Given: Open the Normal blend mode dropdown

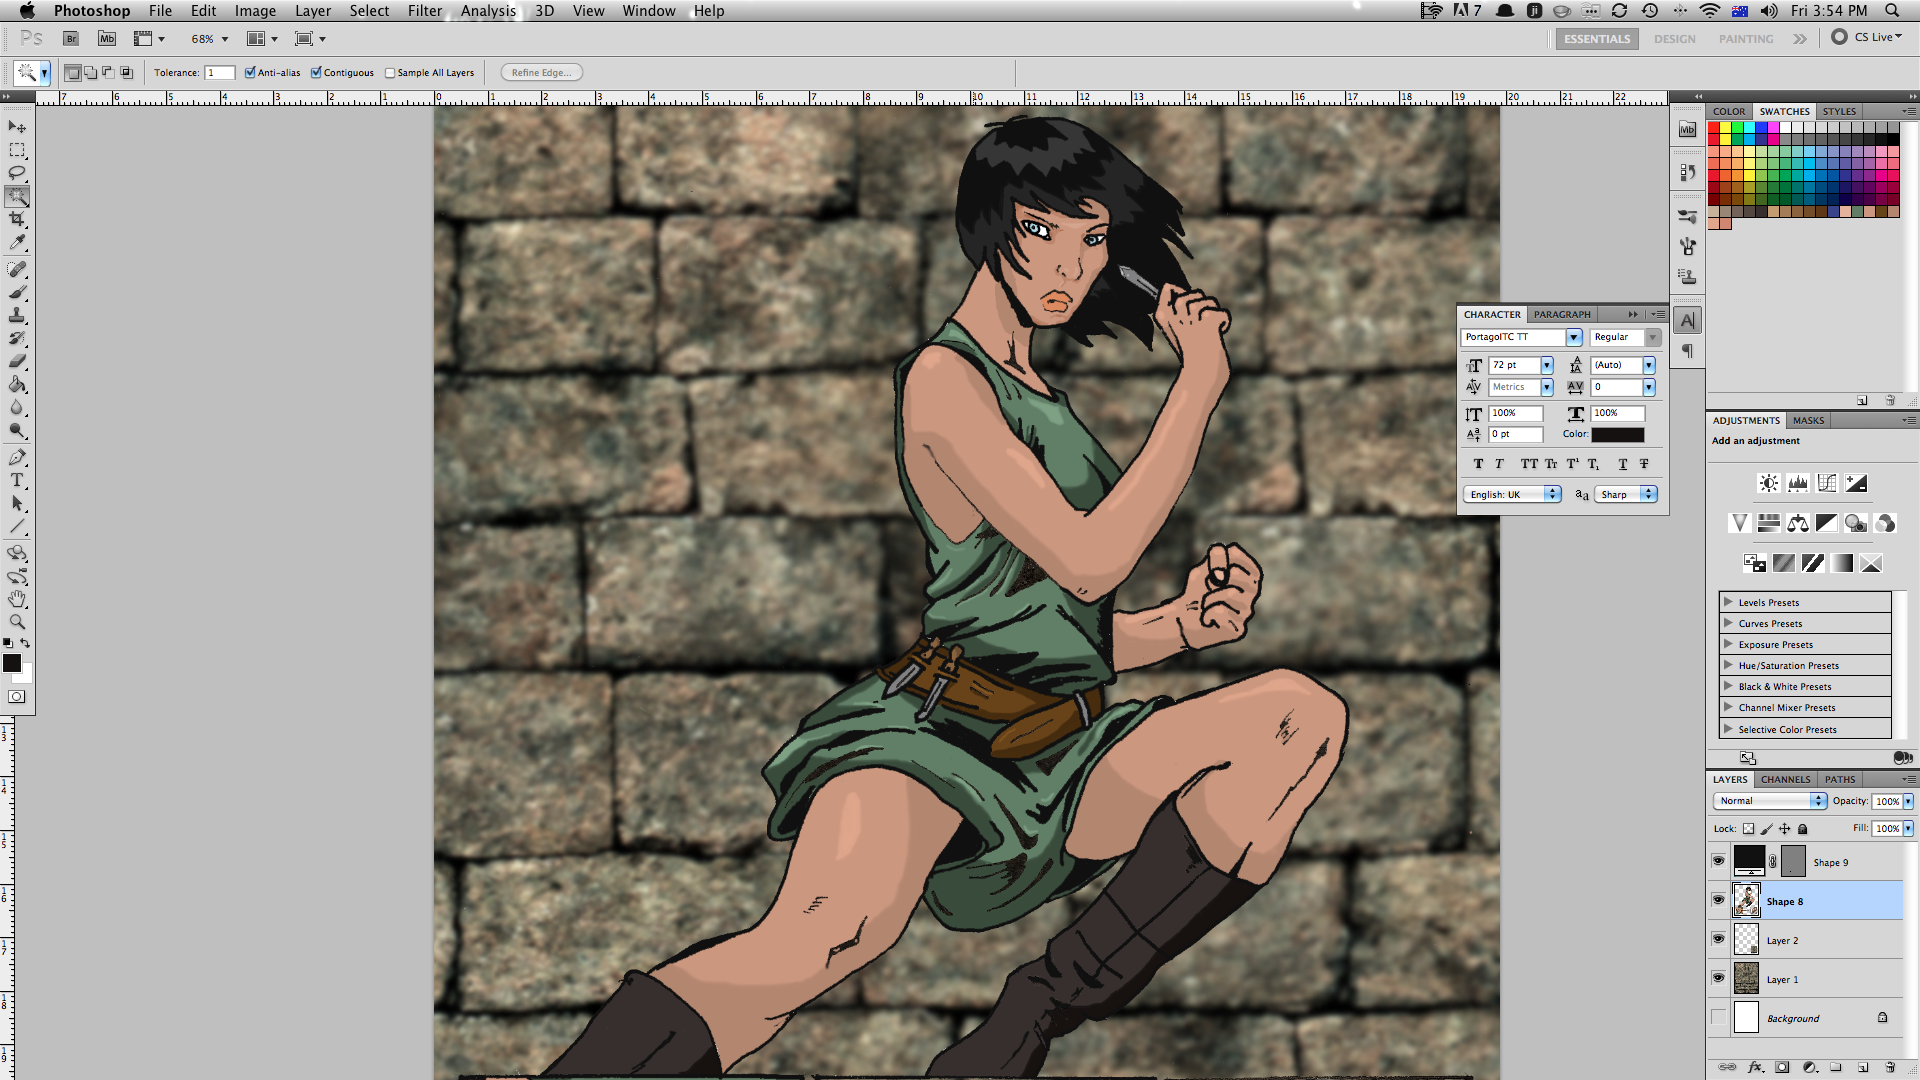Looking at the screenshot, I should (1770, 801).
